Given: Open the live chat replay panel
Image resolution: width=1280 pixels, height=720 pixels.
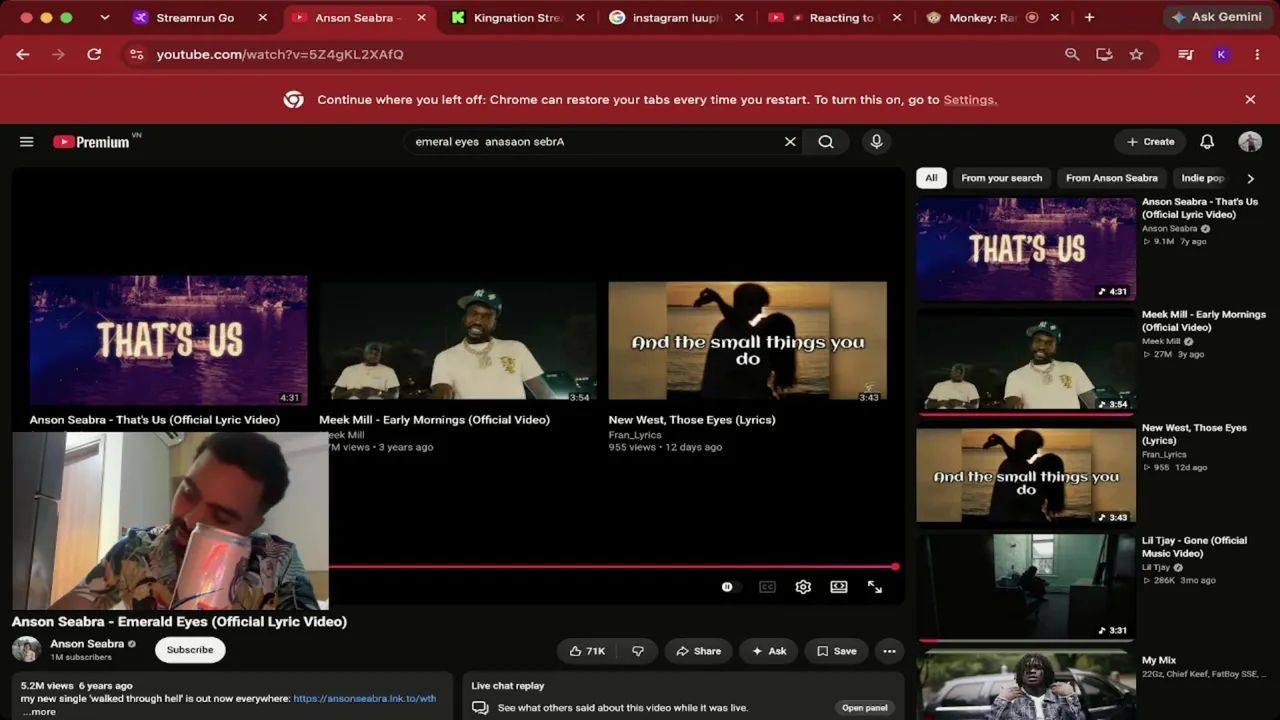Looking at the screenshot, I should 865,708.
